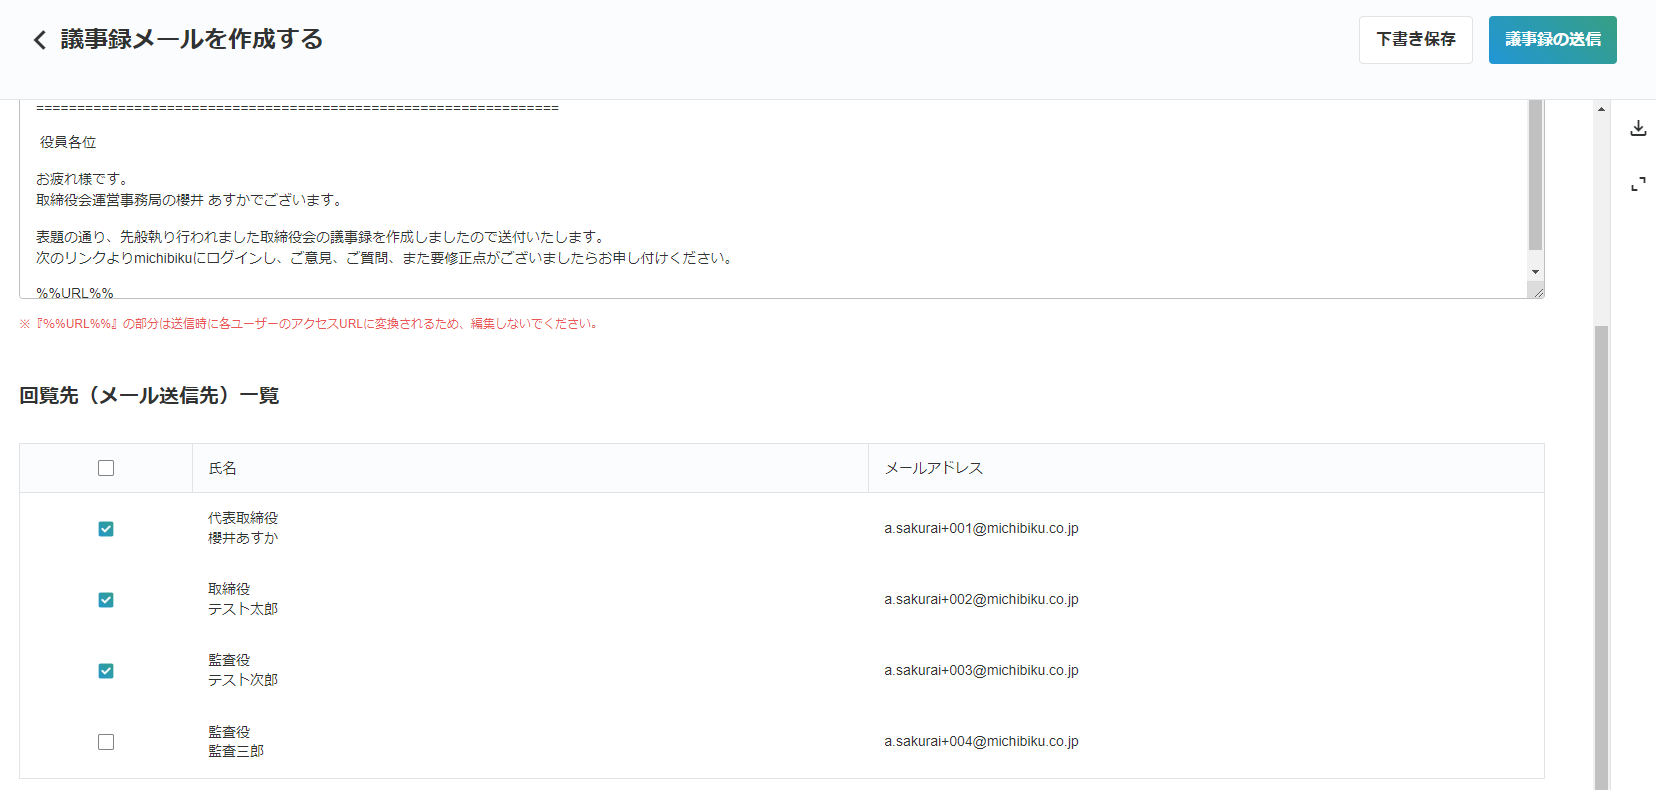Click the page scrollbar up arrow

pos(1601,109)
